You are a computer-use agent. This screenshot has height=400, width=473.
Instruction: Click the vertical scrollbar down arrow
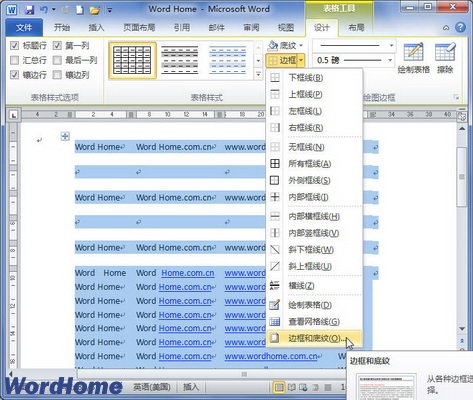pyautogui.click(x=462, y=329)
